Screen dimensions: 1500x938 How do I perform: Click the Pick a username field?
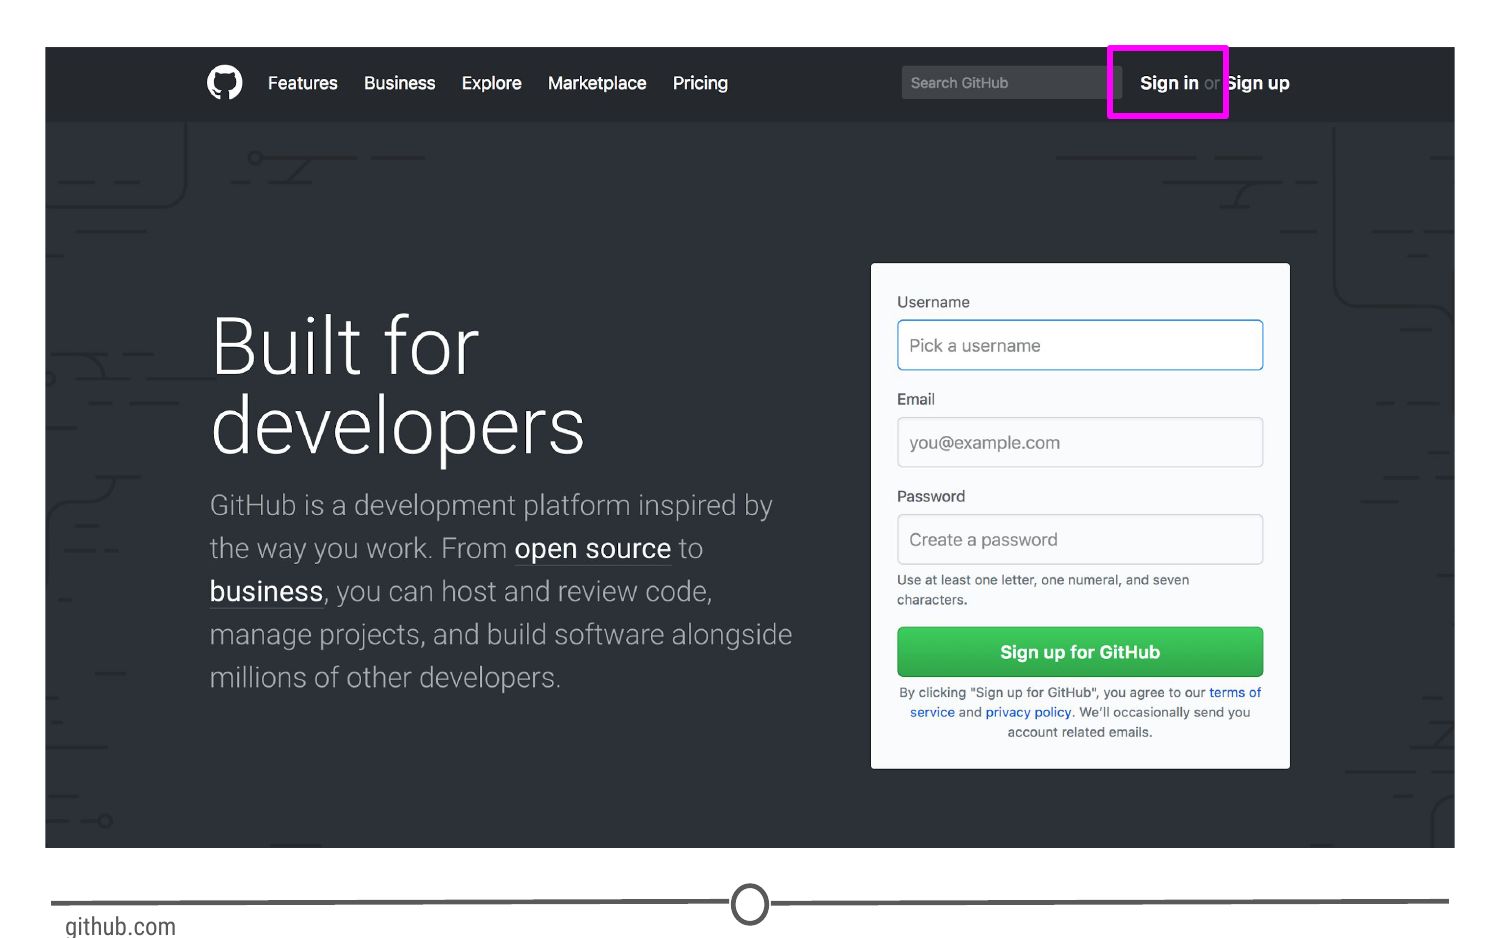pyautogui.click(x=1080, y=345)
